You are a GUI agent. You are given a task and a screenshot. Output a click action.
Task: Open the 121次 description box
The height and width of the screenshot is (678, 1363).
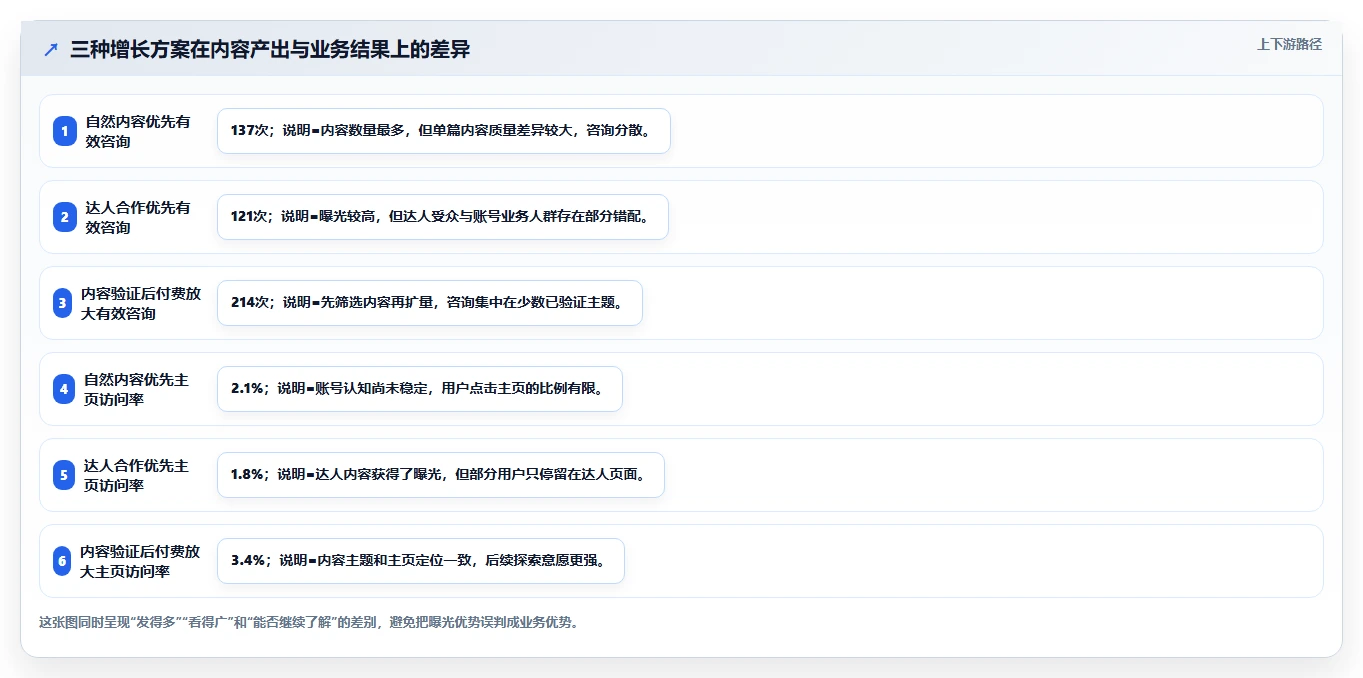(443, 217)
